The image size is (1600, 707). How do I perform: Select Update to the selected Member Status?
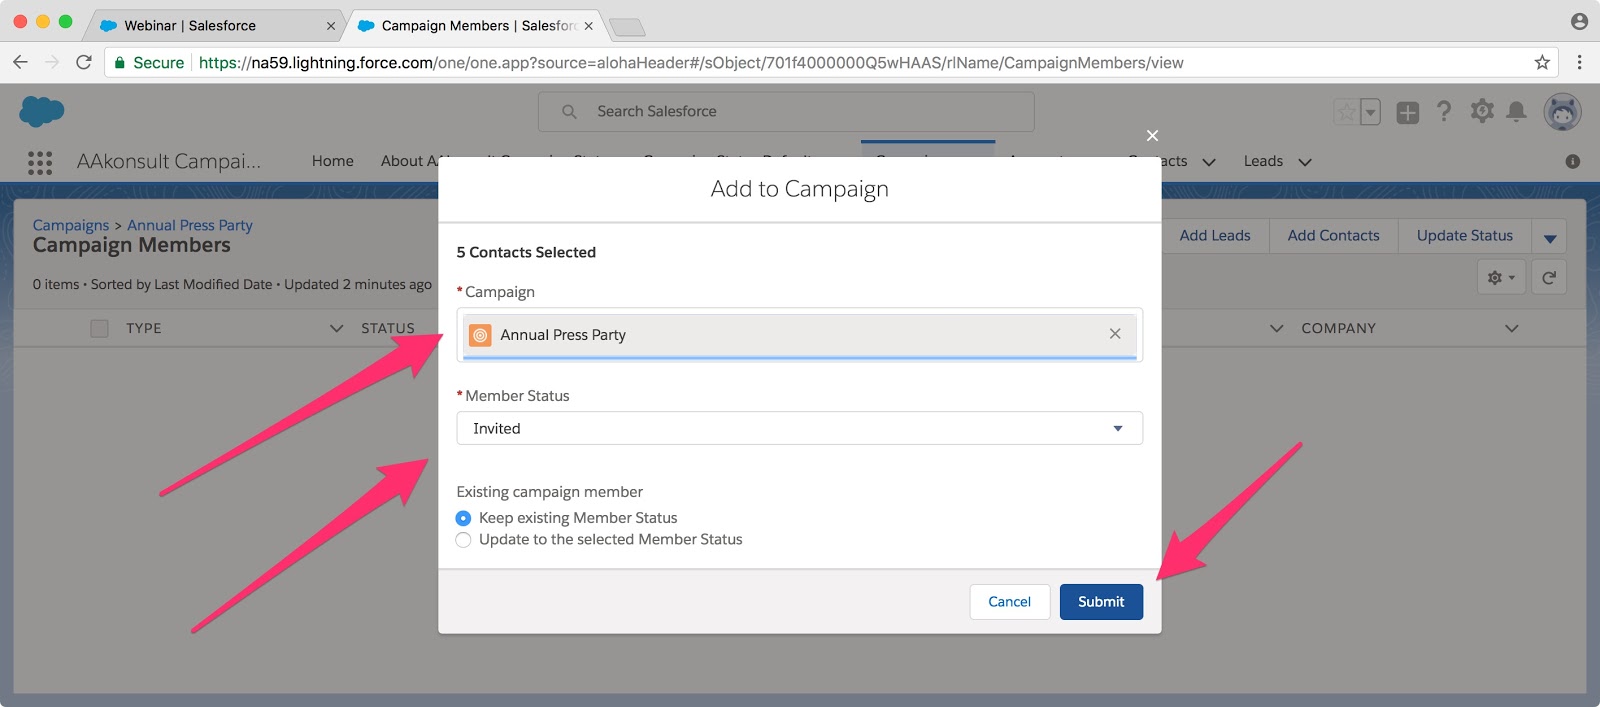coord(463,540)
